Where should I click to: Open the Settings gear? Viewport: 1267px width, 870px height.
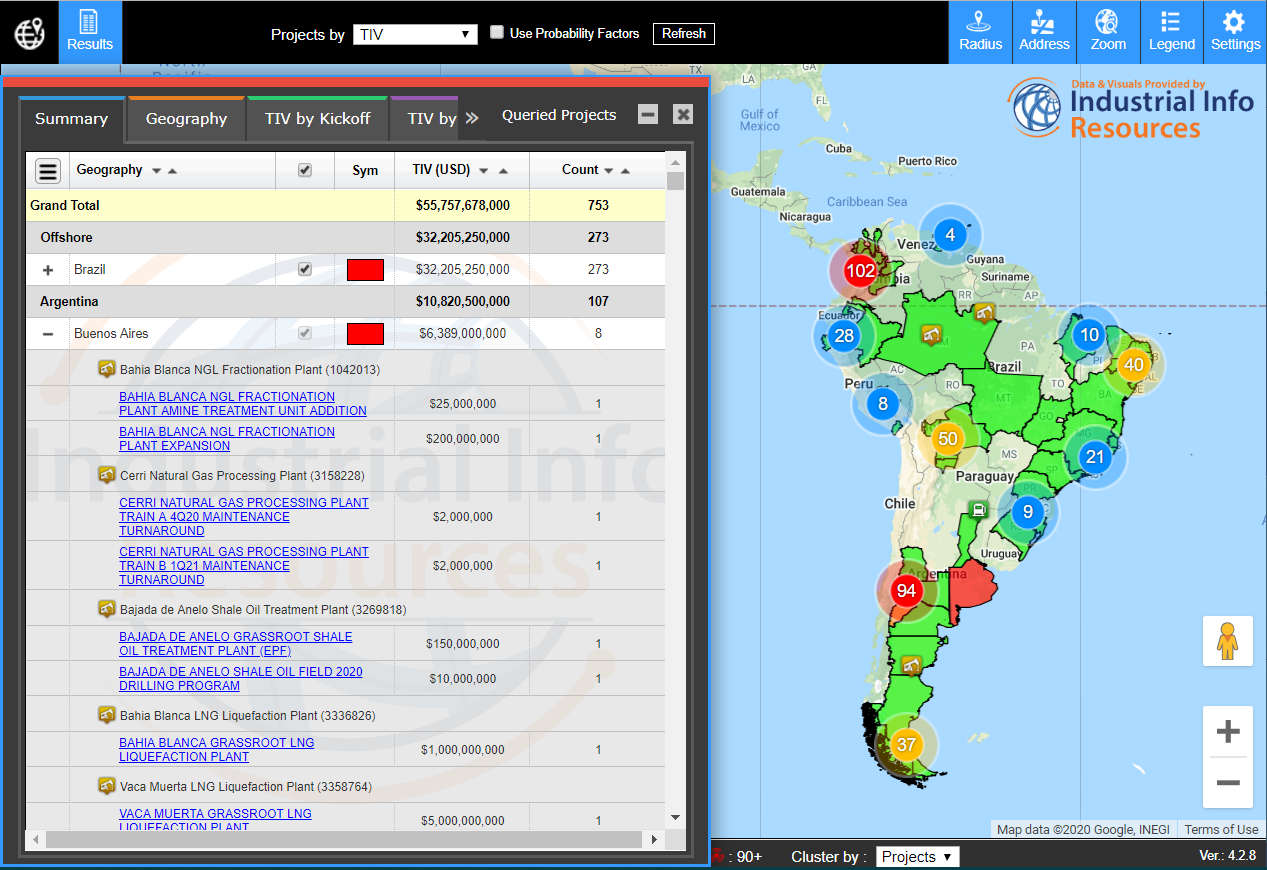click(x=1235, y=32)
